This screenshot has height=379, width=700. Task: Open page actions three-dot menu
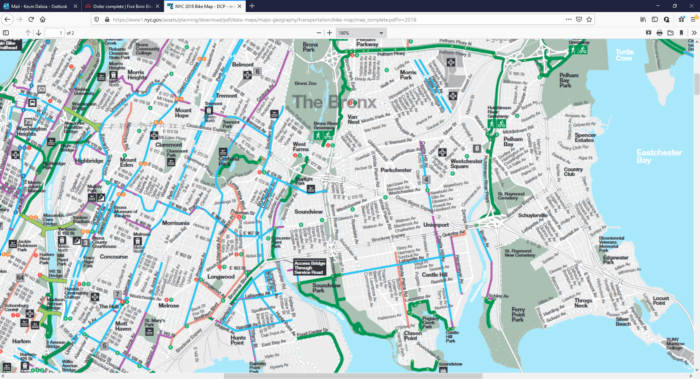click(568, 19)
